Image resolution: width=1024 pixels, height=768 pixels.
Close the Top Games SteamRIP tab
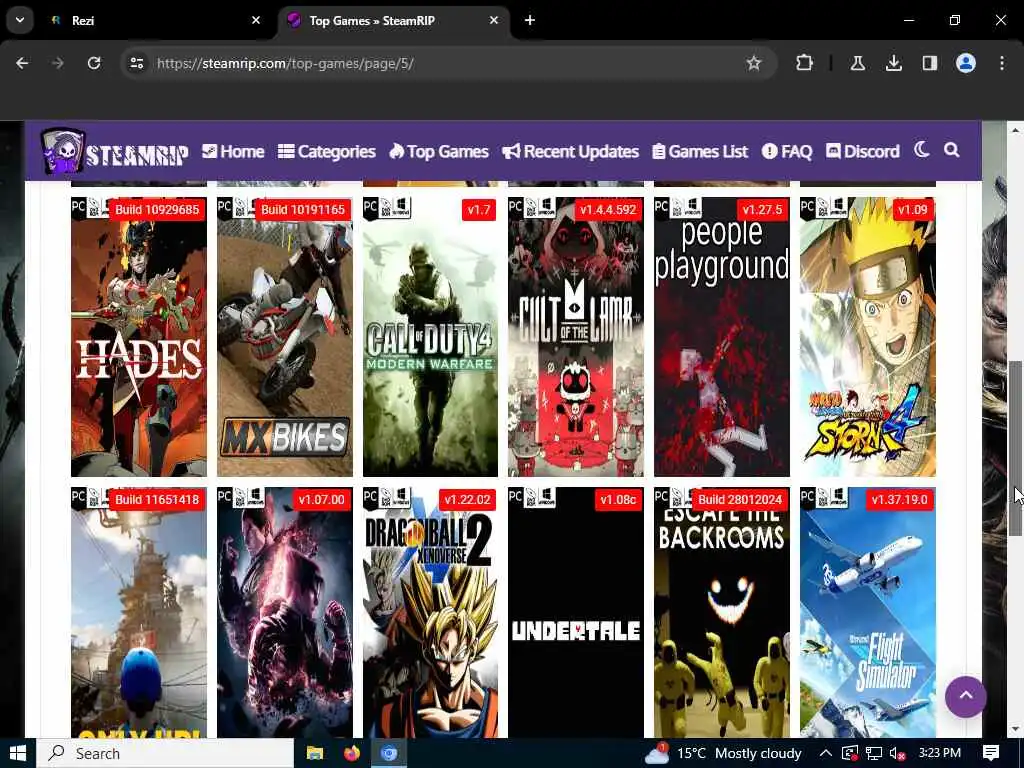494,20
